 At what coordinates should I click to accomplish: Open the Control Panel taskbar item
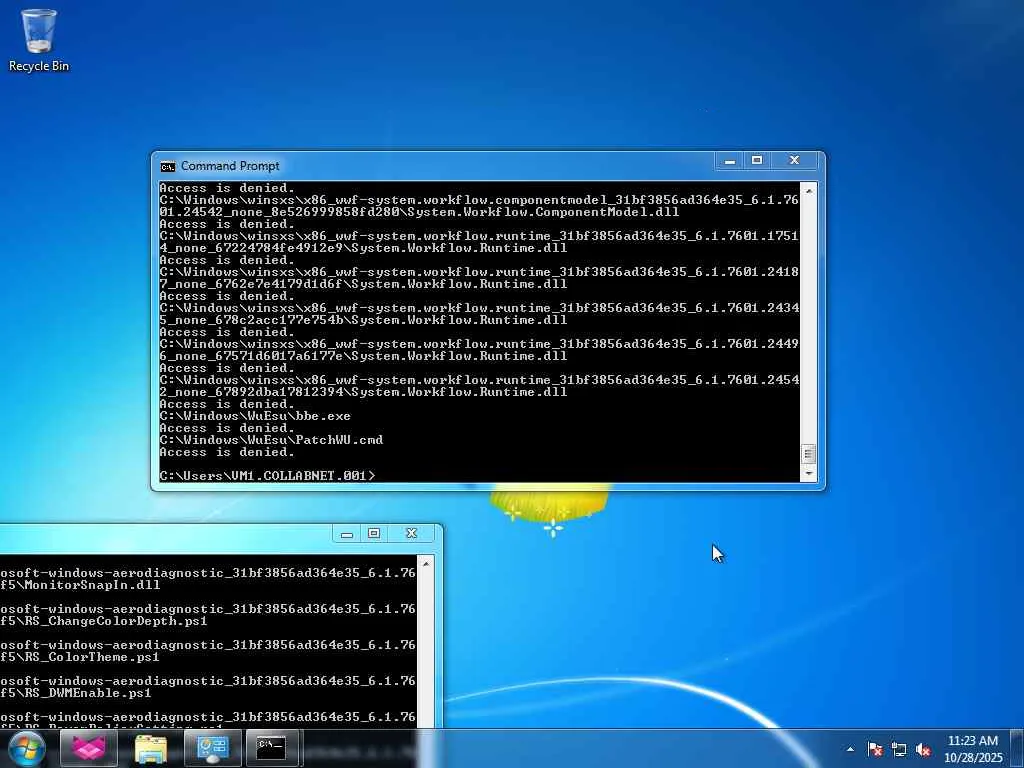(212, 748)
